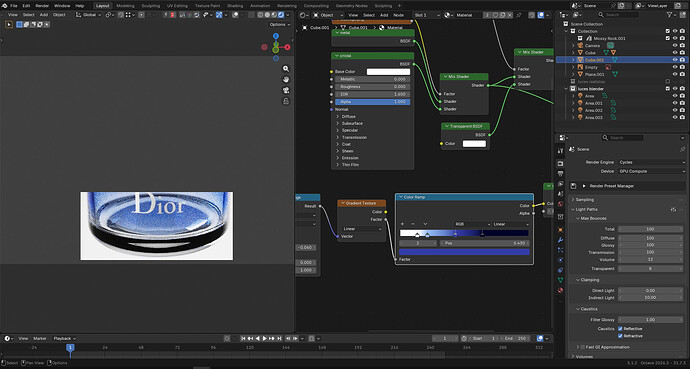Click the Color Ramp Pos value field

point(485,243)
